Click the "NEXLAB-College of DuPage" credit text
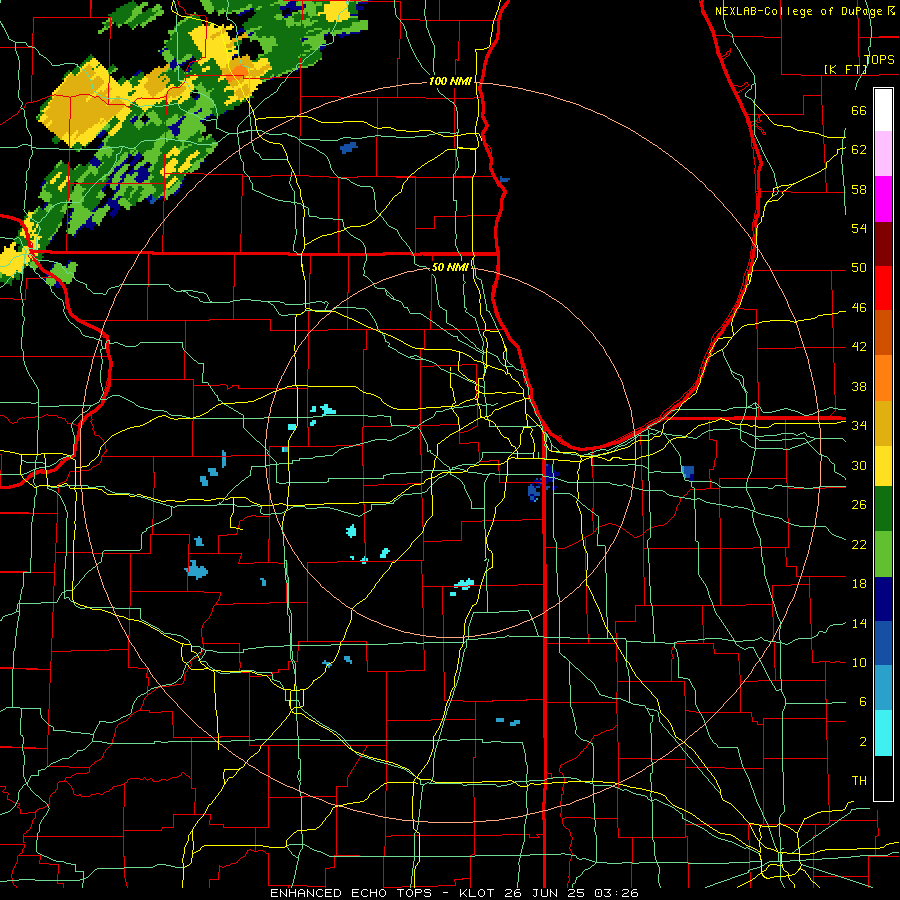Viewport: 900px width, 900px height. pos(800,11)
